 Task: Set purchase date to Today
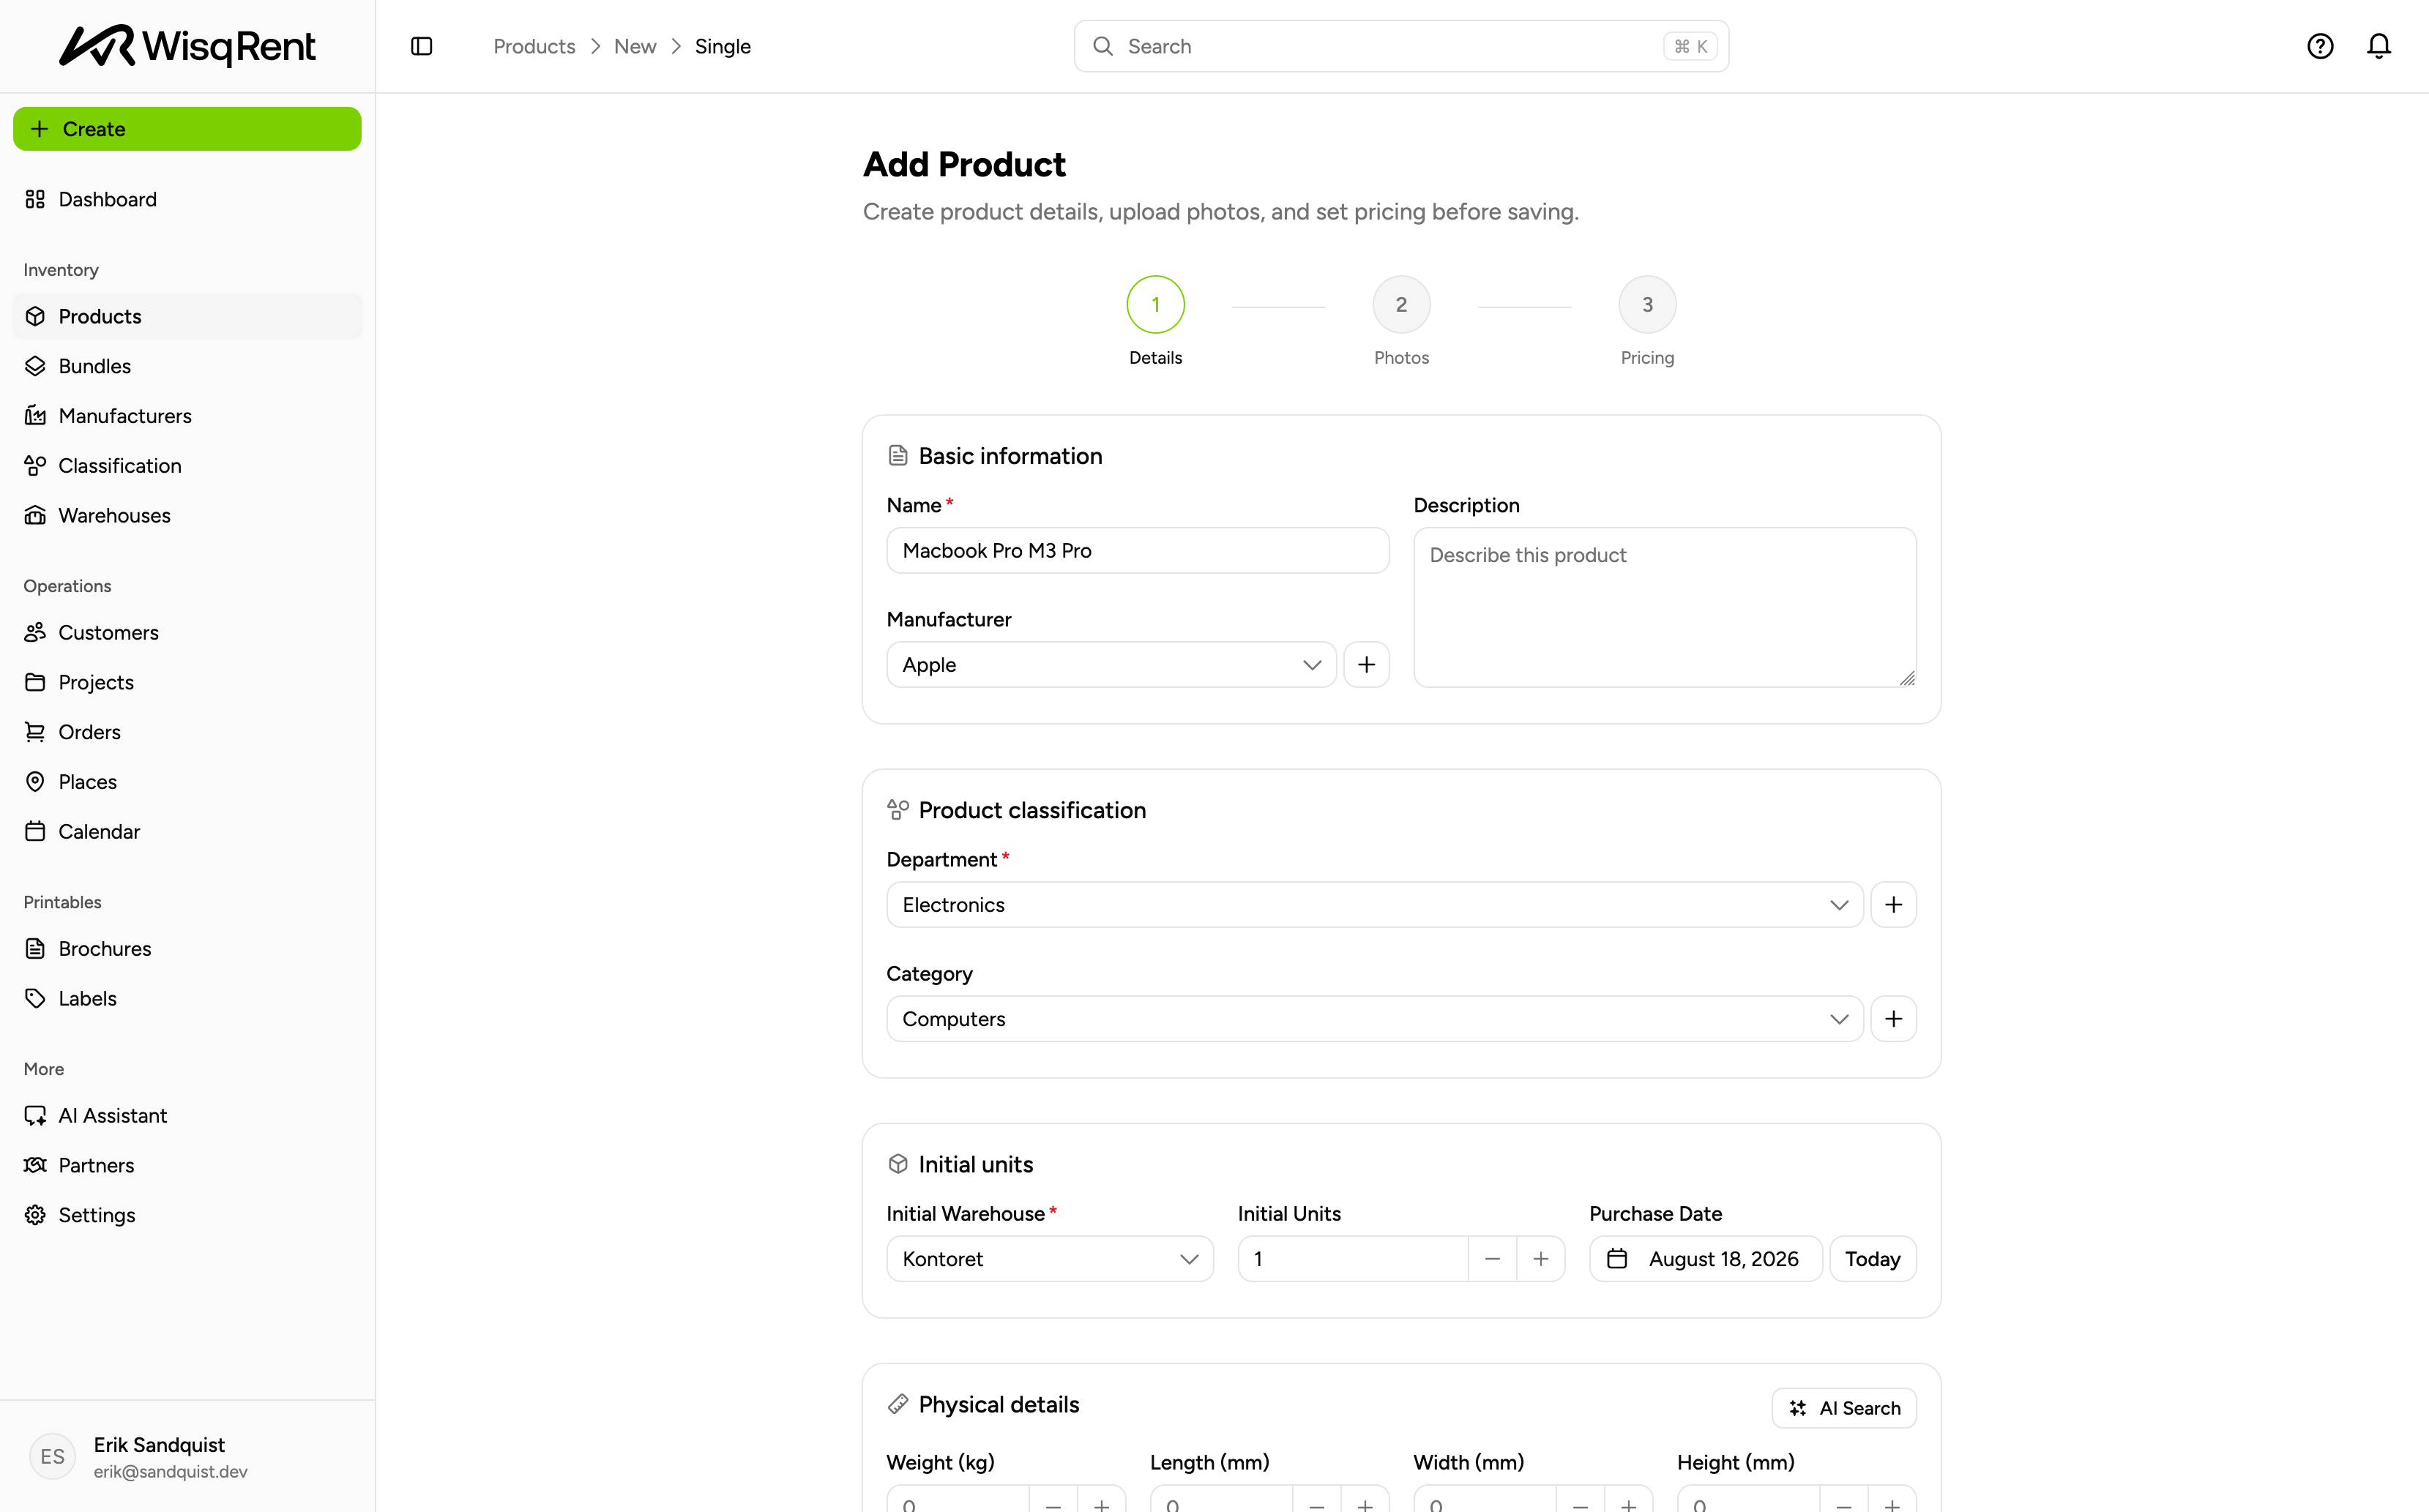coord(1872,1259)
